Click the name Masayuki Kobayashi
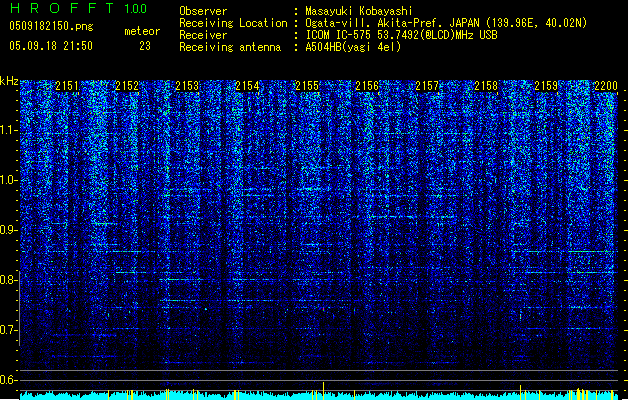629x400 pixels. click(x=359, y=11)
